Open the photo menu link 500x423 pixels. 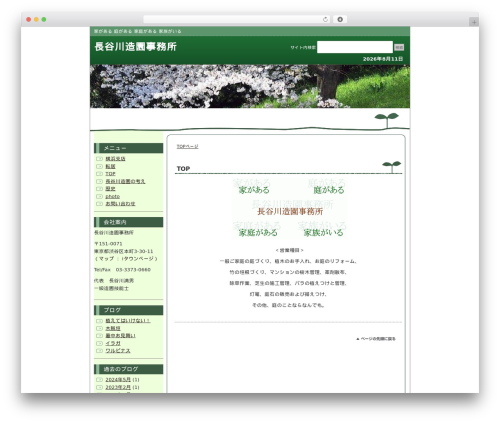(113, 196)
